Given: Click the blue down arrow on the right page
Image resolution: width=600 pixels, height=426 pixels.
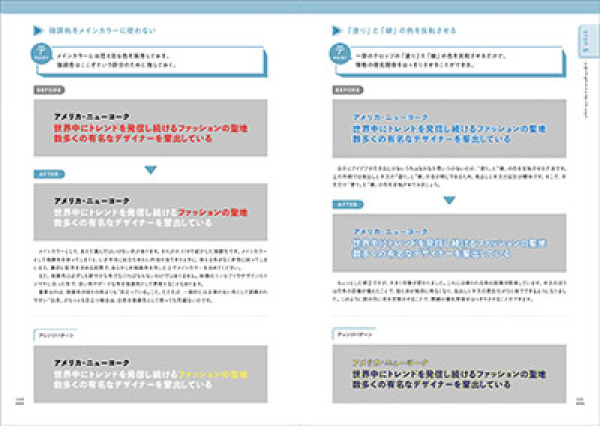Looking at the screenshot, I should click(x=449, y=200).
